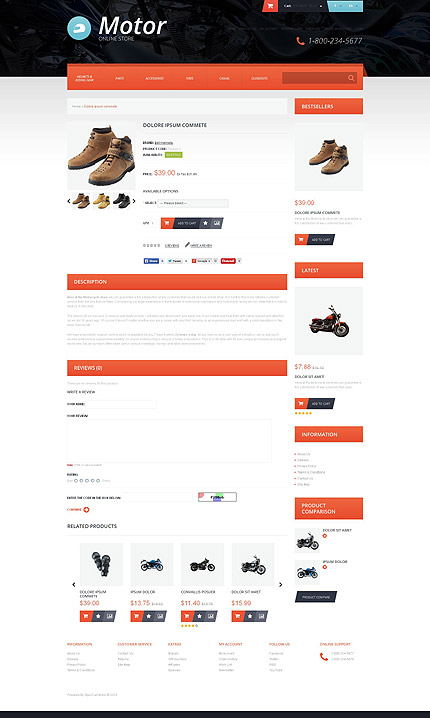430x718 pixels.
Task: Expand the Cart dropdown in header
Action: click(x=302, y=6)
